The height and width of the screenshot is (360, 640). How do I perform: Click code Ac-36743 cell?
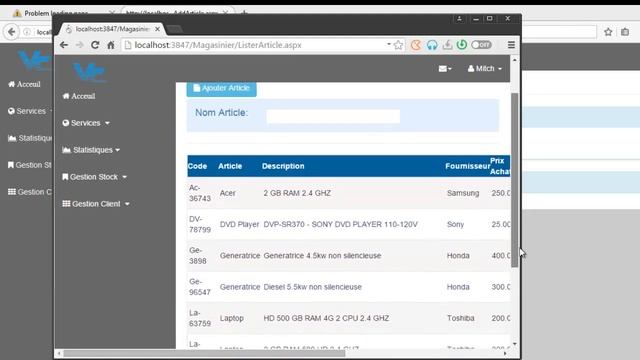(x=200, y=193)
